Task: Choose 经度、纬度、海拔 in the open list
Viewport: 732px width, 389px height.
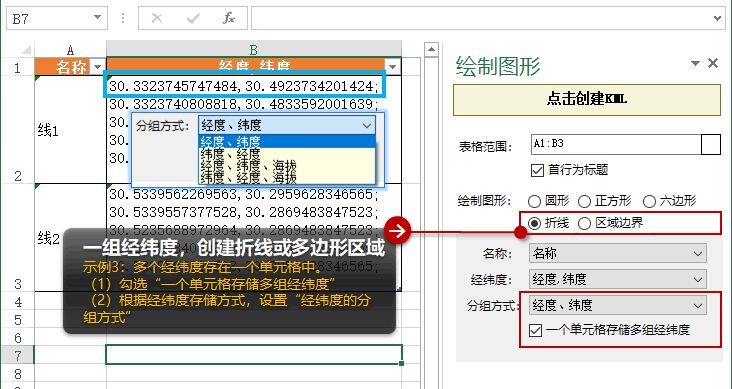Action: click(x=287, y=166)
